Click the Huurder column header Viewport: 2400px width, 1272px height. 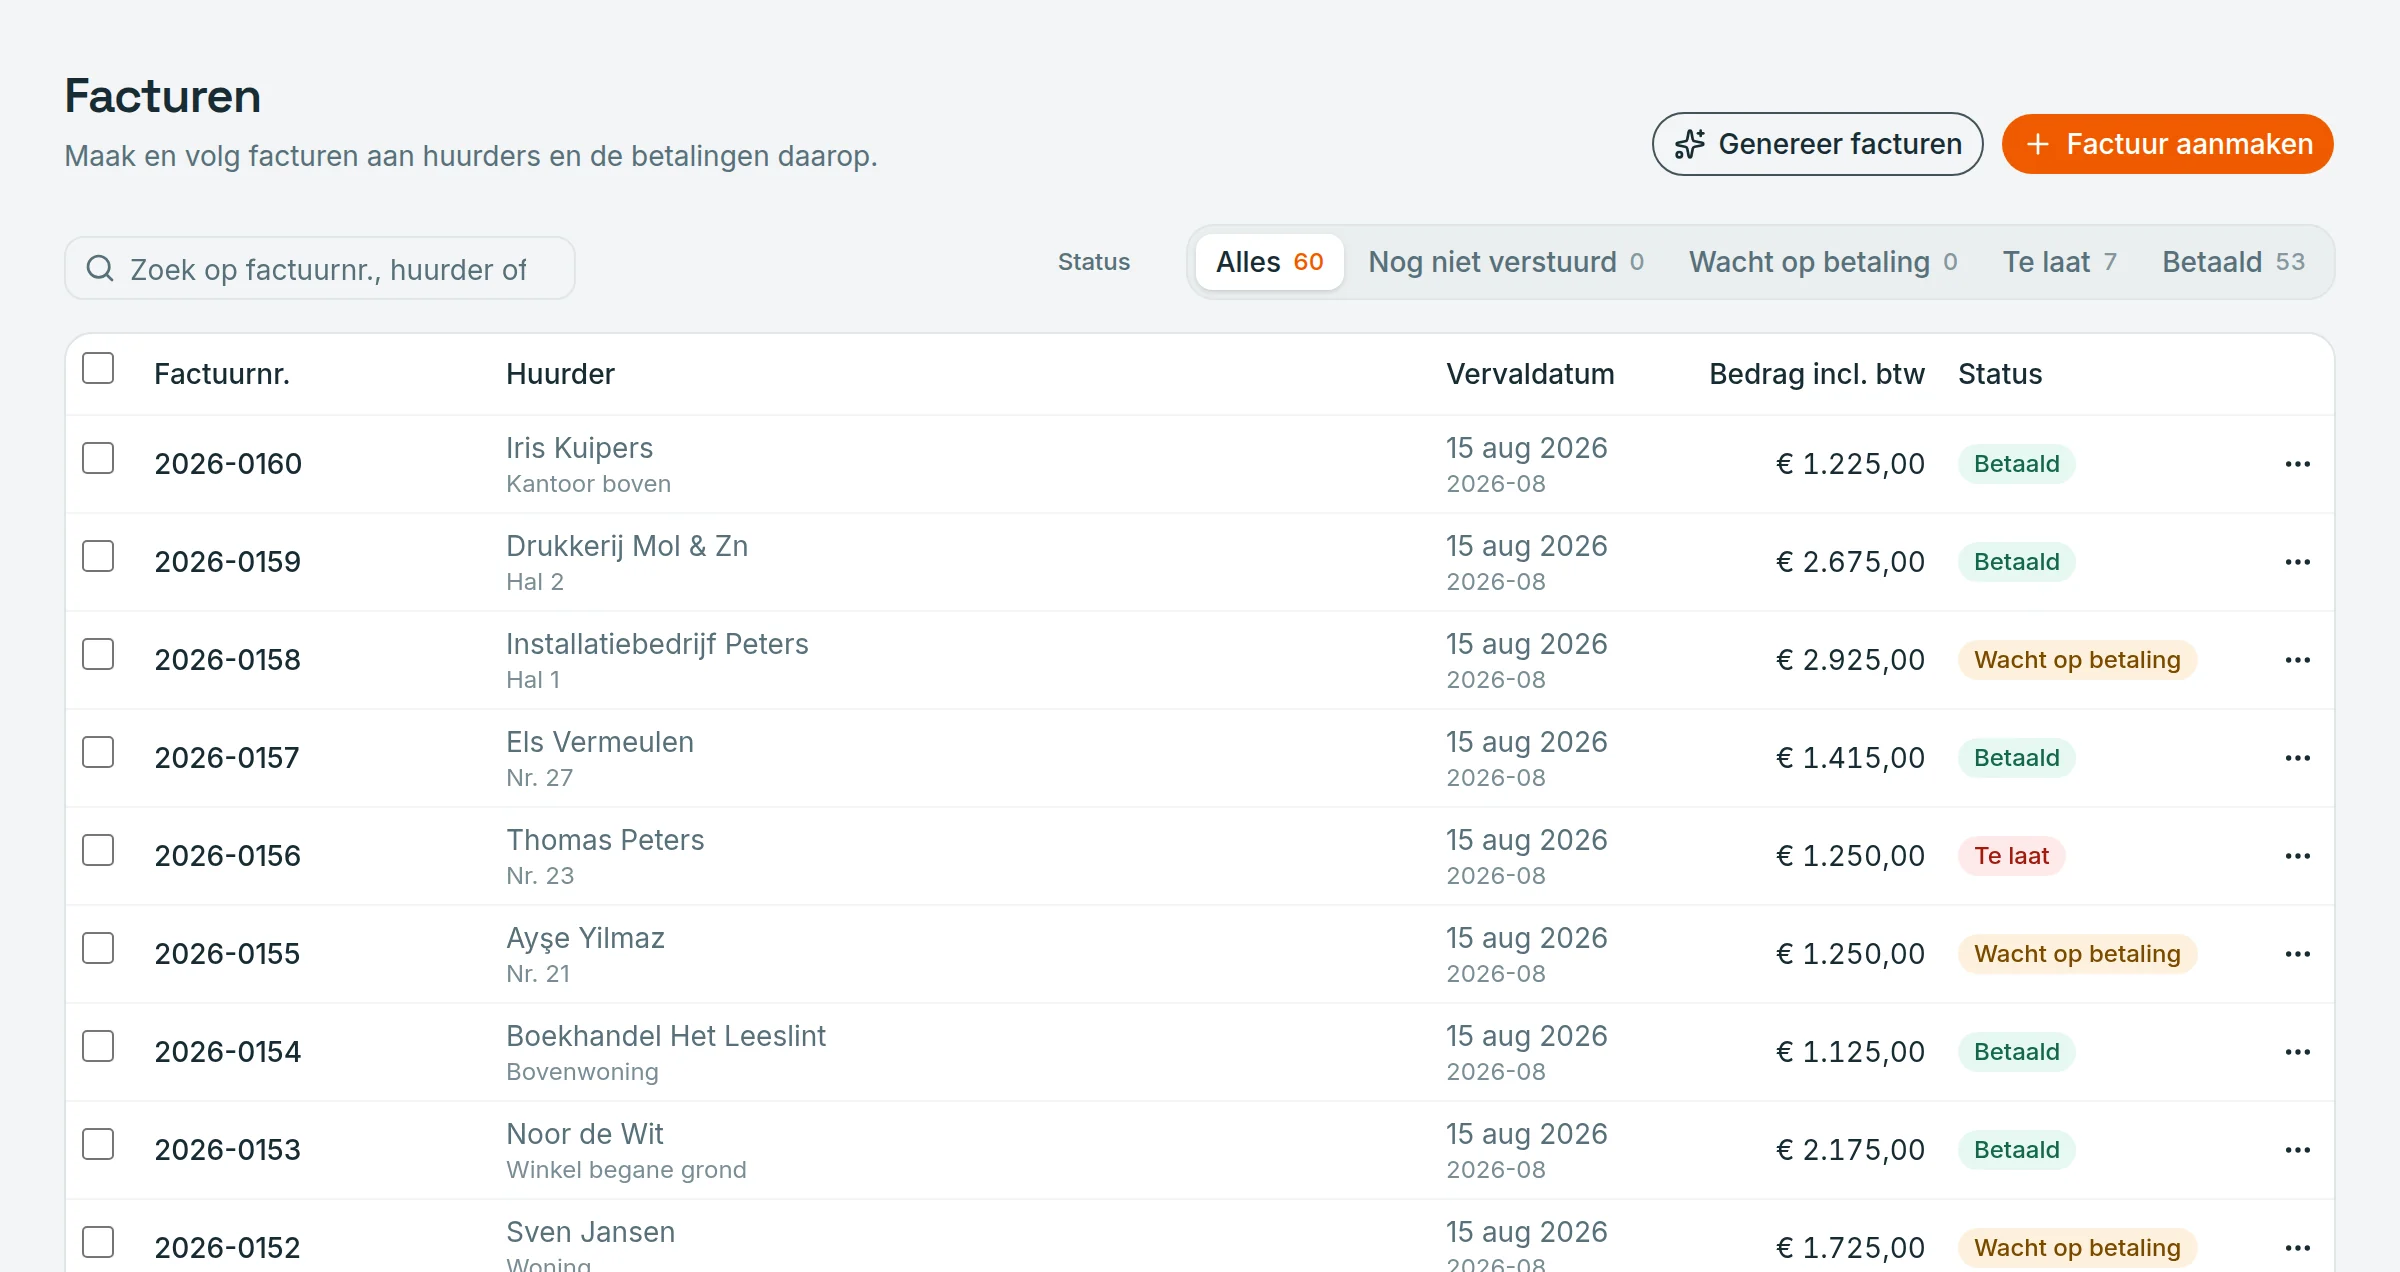pyautogui.click(x=560, y=374)
